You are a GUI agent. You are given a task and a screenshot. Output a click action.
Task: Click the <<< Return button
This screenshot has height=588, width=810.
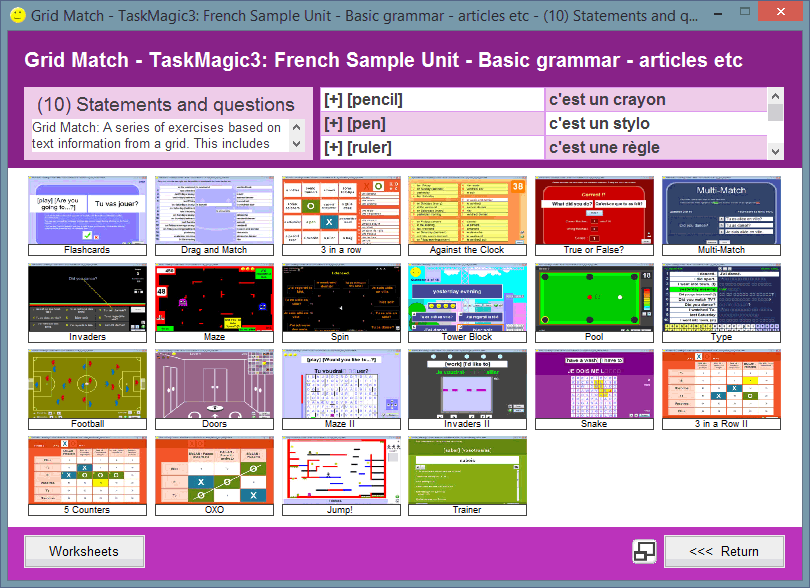pyautogui.click(x=724, y=551)
